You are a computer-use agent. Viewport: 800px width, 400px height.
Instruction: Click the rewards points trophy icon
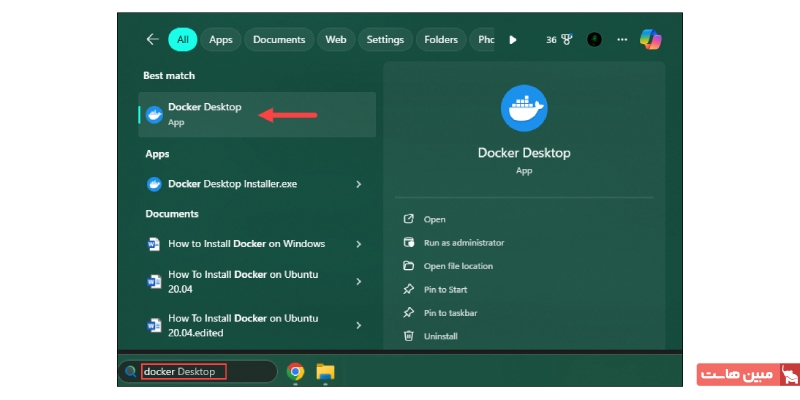point(565,40)
